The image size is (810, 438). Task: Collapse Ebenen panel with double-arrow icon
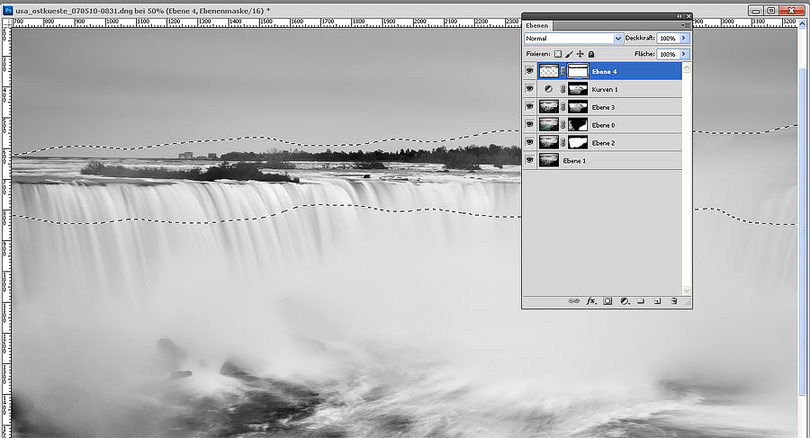tap(679, 17)
